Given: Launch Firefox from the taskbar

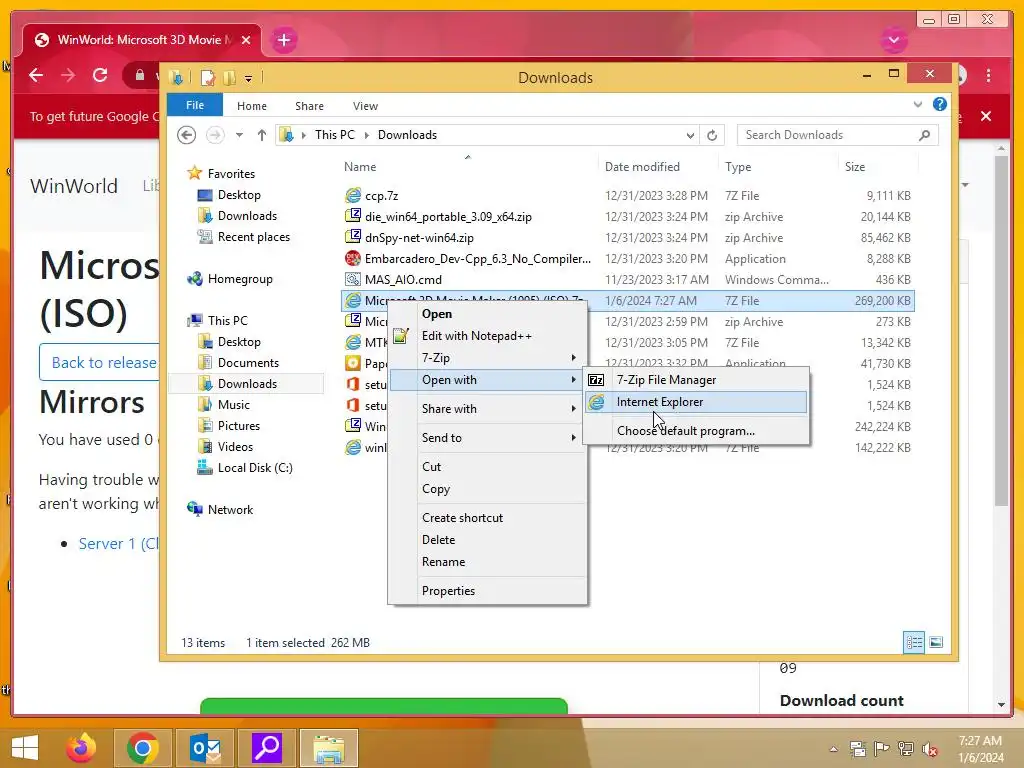Looking at the screenshot, I should pos(81,748).
